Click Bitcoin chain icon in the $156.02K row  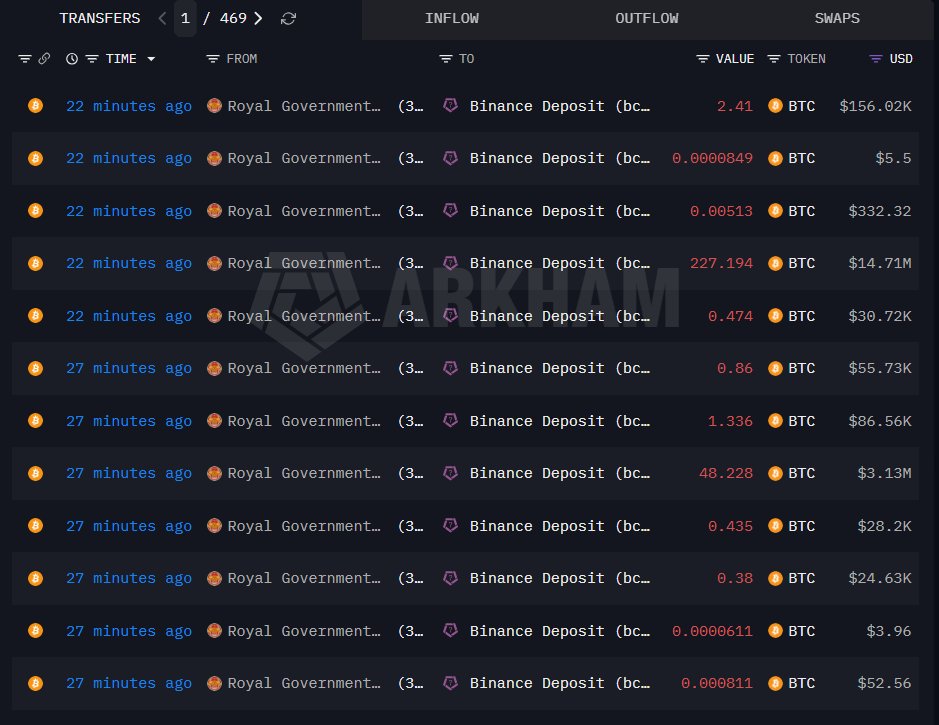35,106
